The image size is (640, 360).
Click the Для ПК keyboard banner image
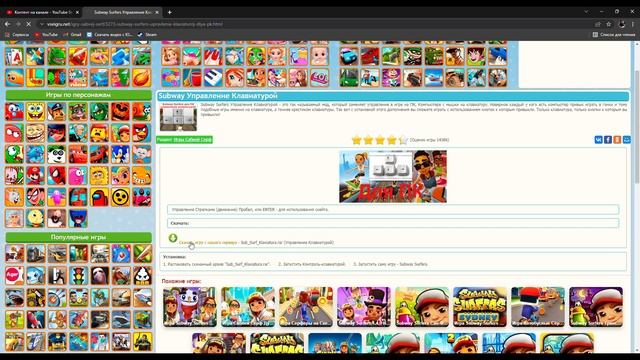[x=393, y=176]
